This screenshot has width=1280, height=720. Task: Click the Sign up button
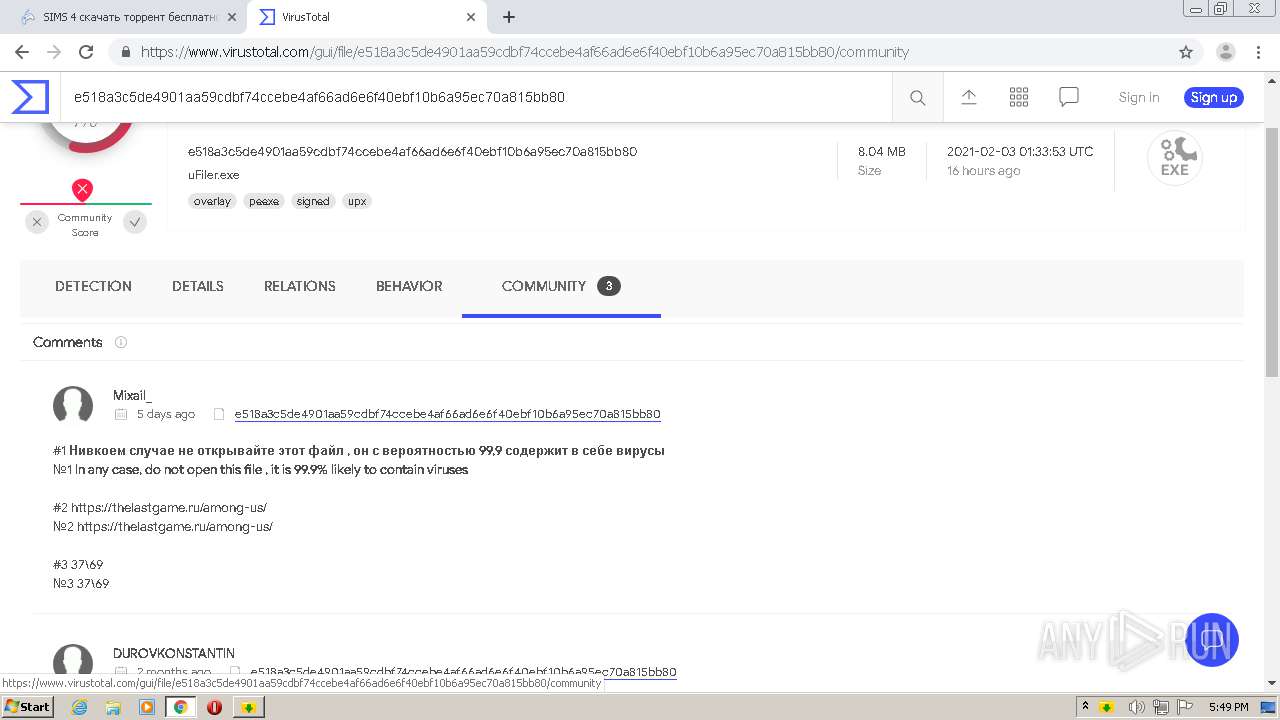pos(1213,97)
